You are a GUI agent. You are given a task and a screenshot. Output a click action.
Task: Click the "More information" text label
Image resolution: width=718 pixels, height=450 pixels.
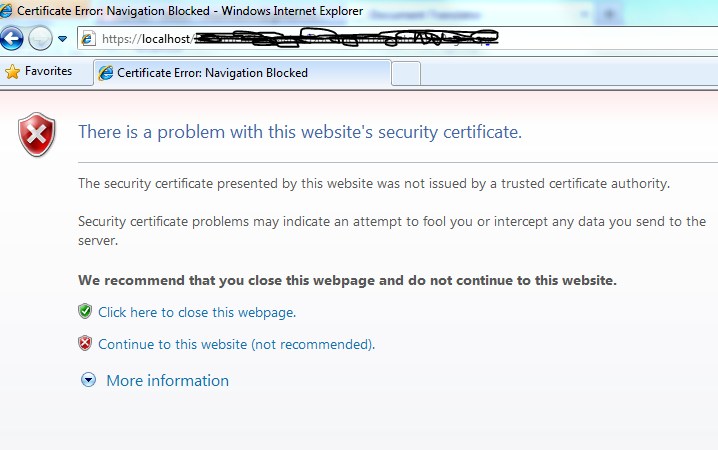tap(167, 380)
